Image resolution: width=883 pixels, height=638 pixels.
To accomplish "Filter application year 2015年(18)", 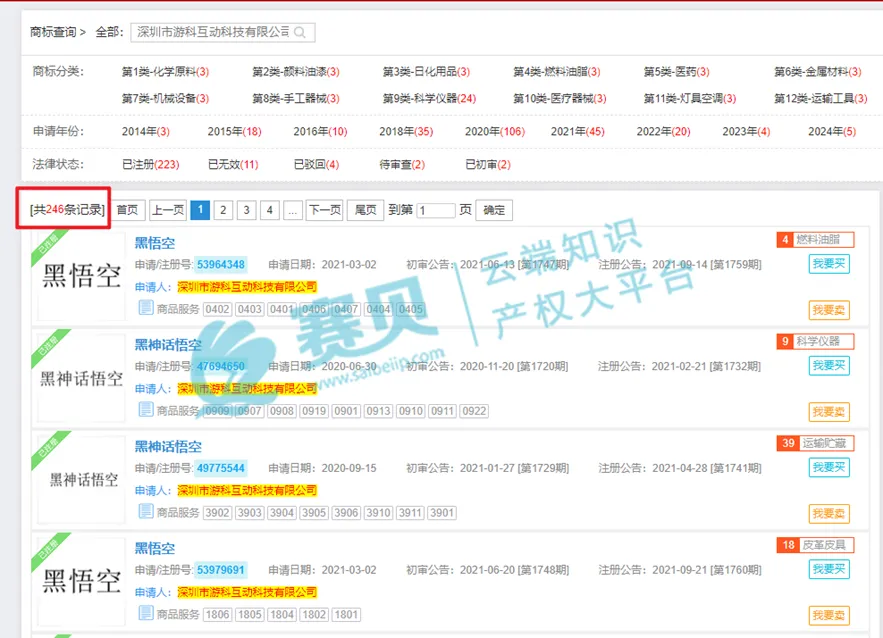I will (x=234, y=131).
